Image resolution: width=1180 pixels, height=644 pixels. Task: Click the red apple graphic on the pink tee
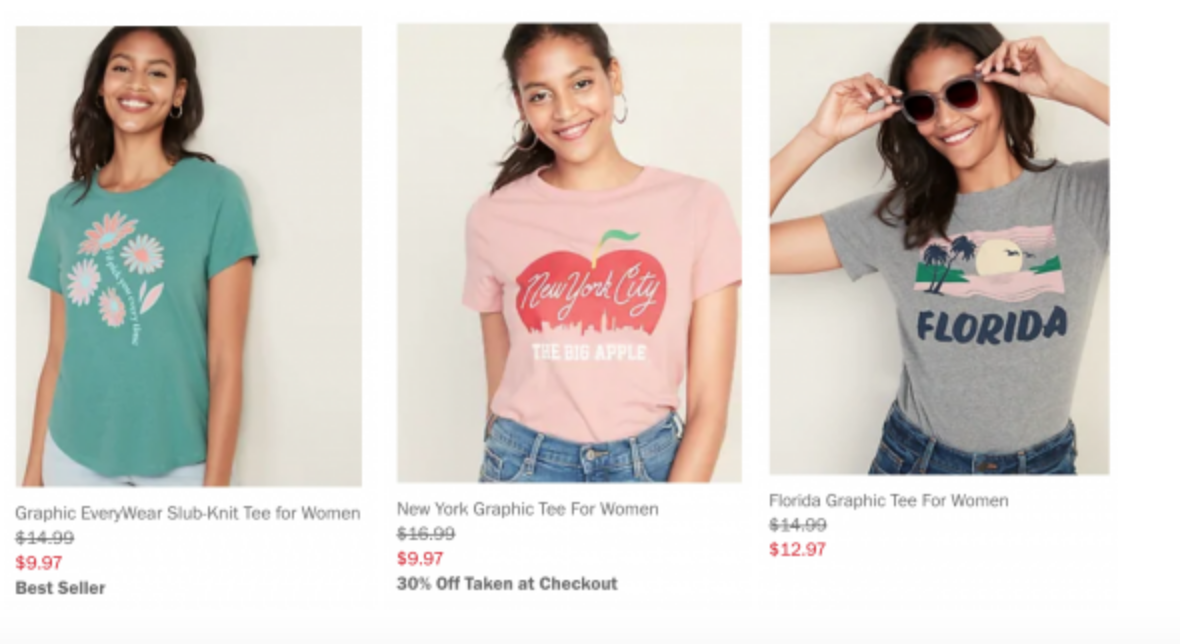tap(589, 292)
